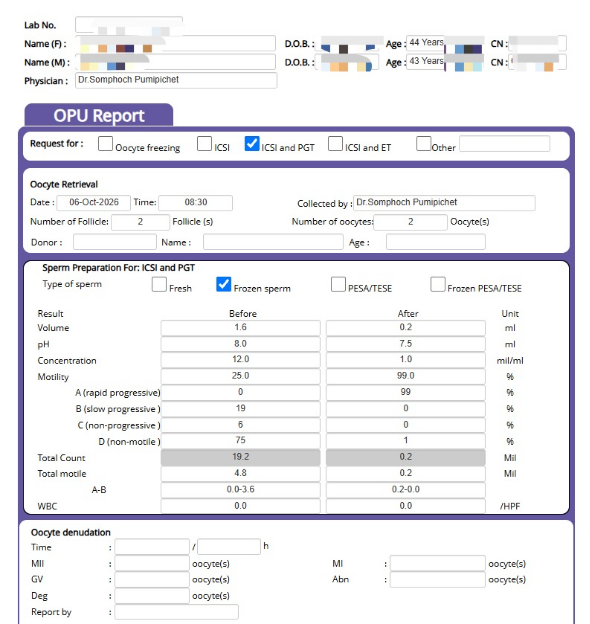The width and height of the screenshot is (590, 624).
Task: Check the Oocyte freezing checkbox
Action: [105, 144]
